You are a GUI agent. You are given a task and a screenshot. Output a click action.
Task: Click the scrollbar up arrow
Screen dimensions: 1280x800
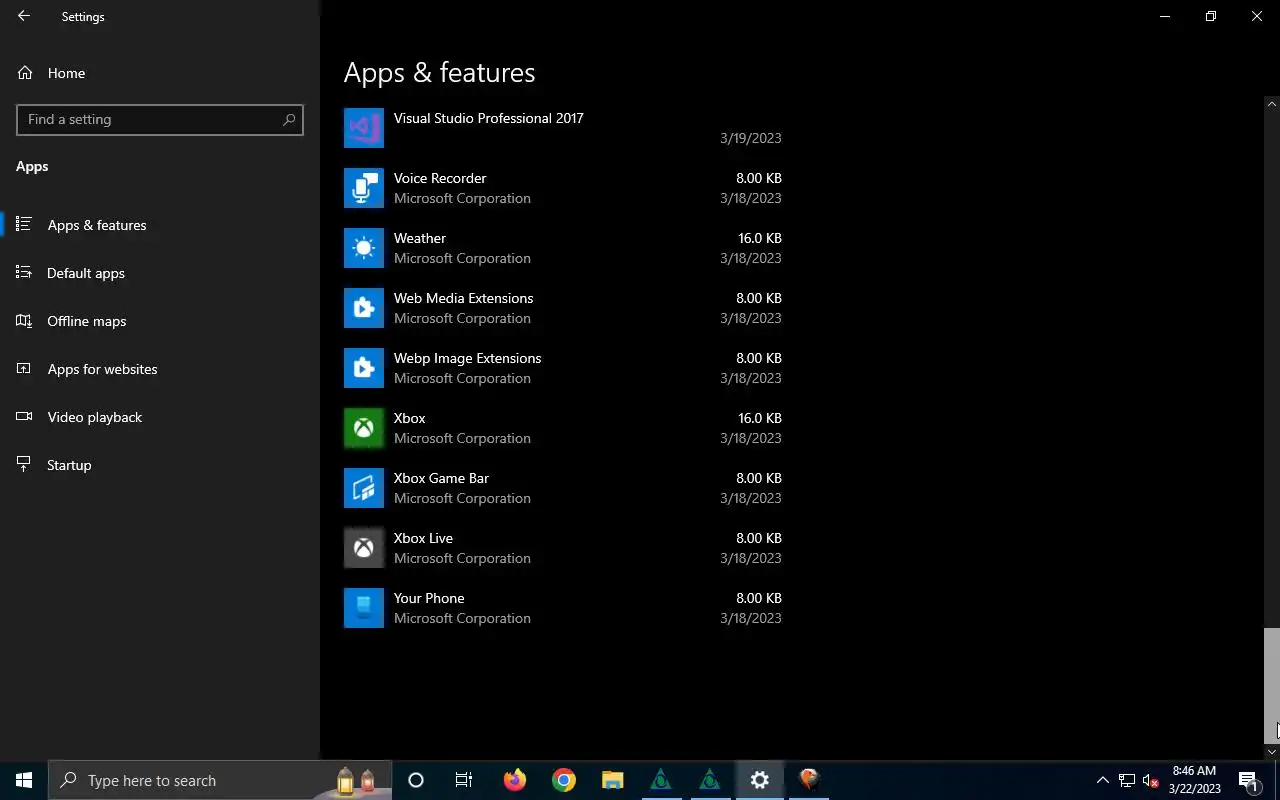1272,104
